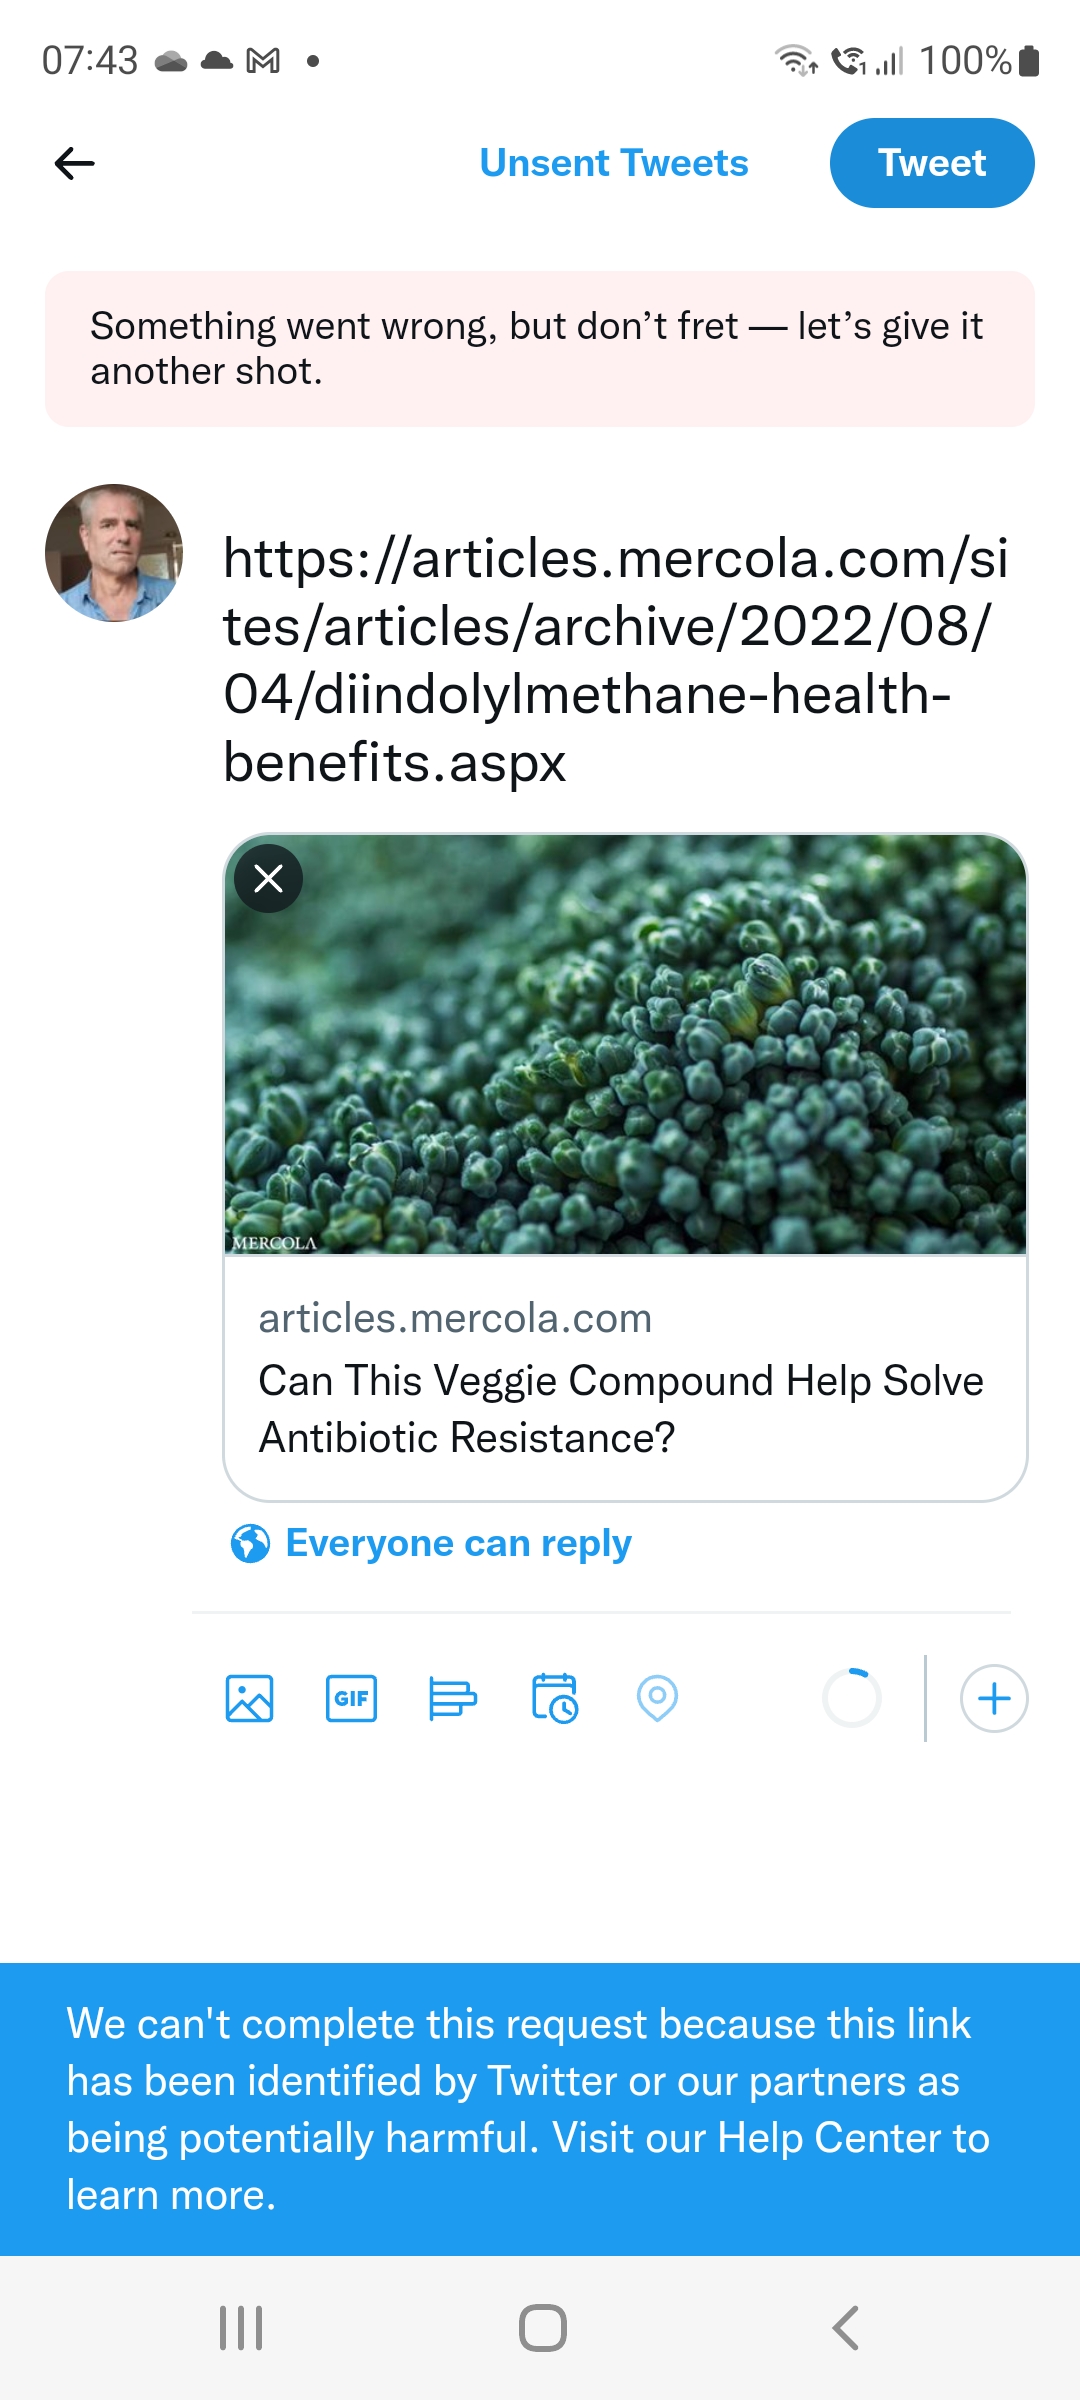Remove the link preview card
Viewport: 1080px width, 2400px height.
(268, 879)
